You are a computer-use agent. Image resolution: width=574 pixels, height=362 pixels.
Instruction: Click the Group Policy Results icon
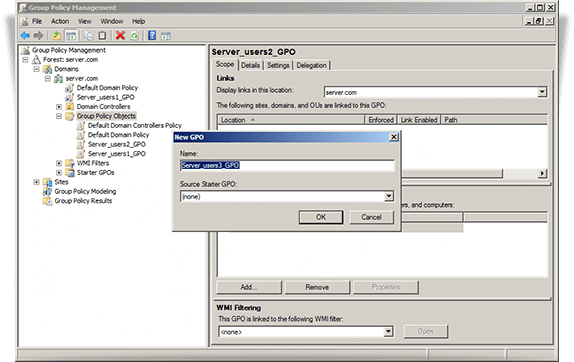point(47,201)
